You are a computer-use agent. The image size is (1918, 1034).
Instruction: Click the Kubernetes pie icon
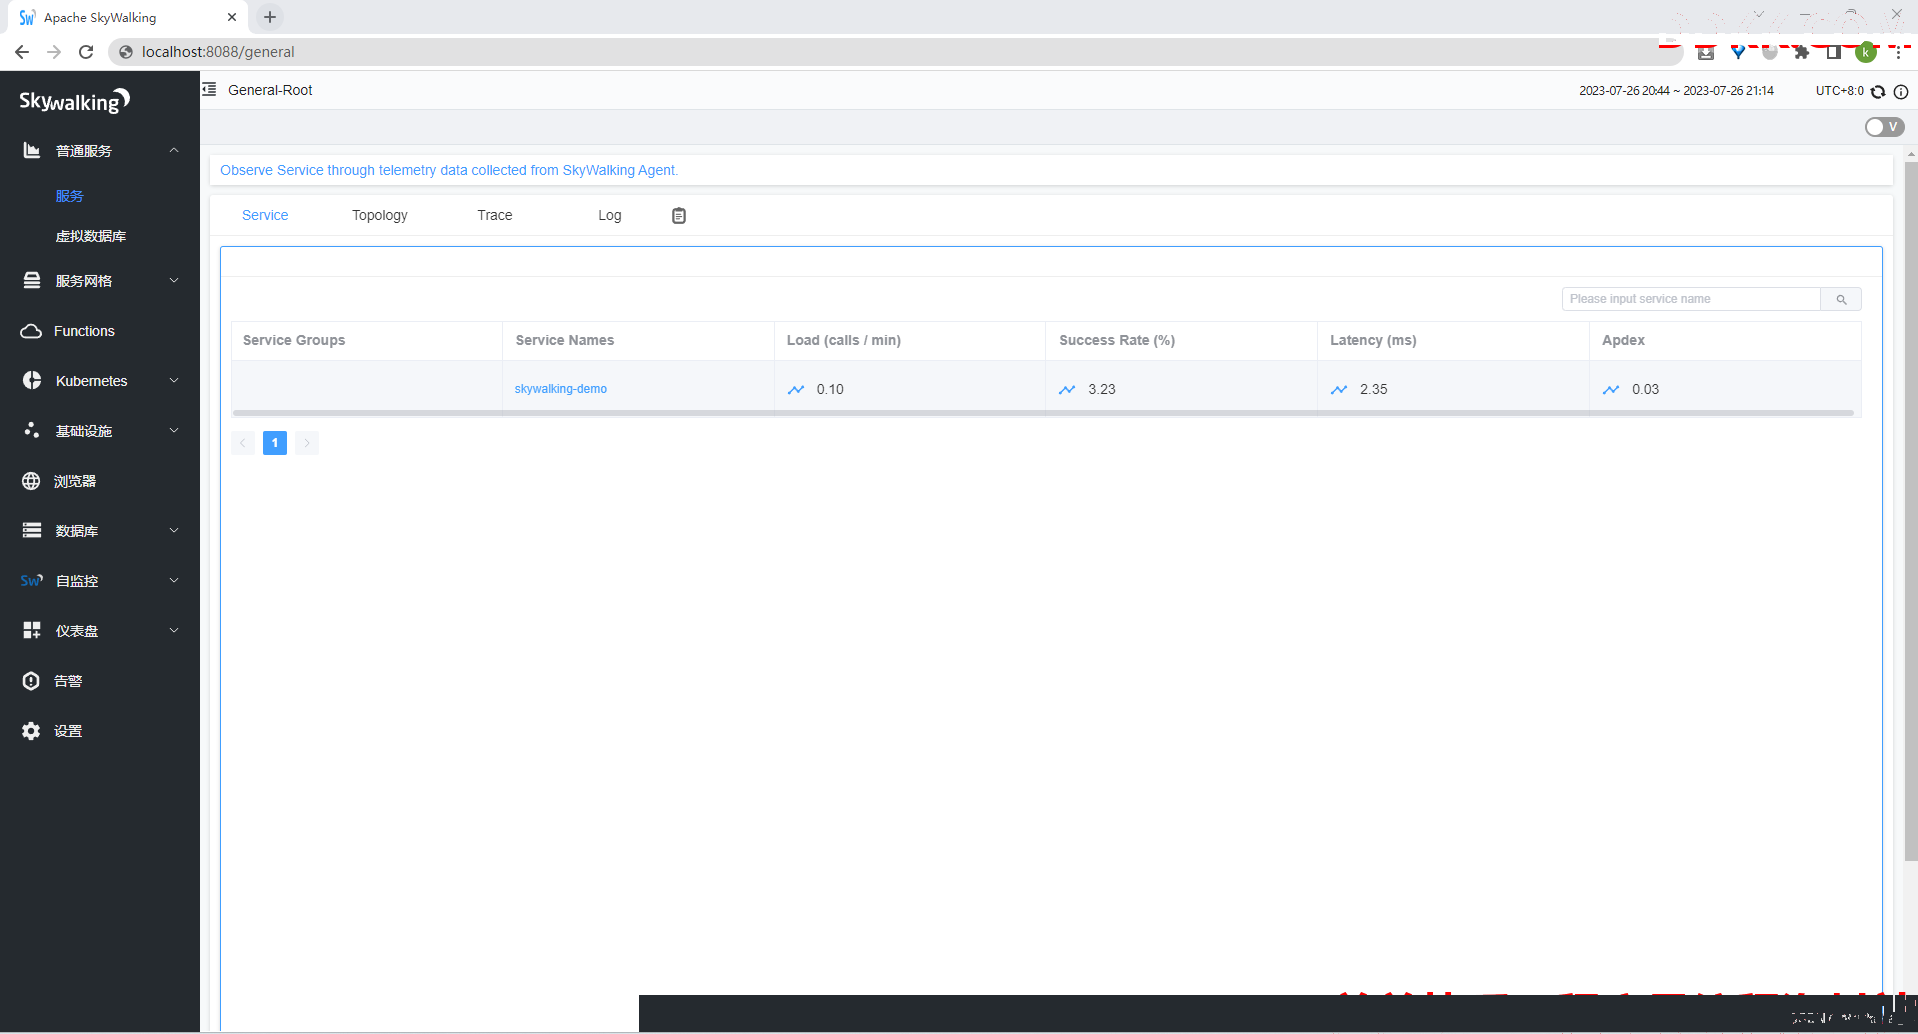coord(32,380)
